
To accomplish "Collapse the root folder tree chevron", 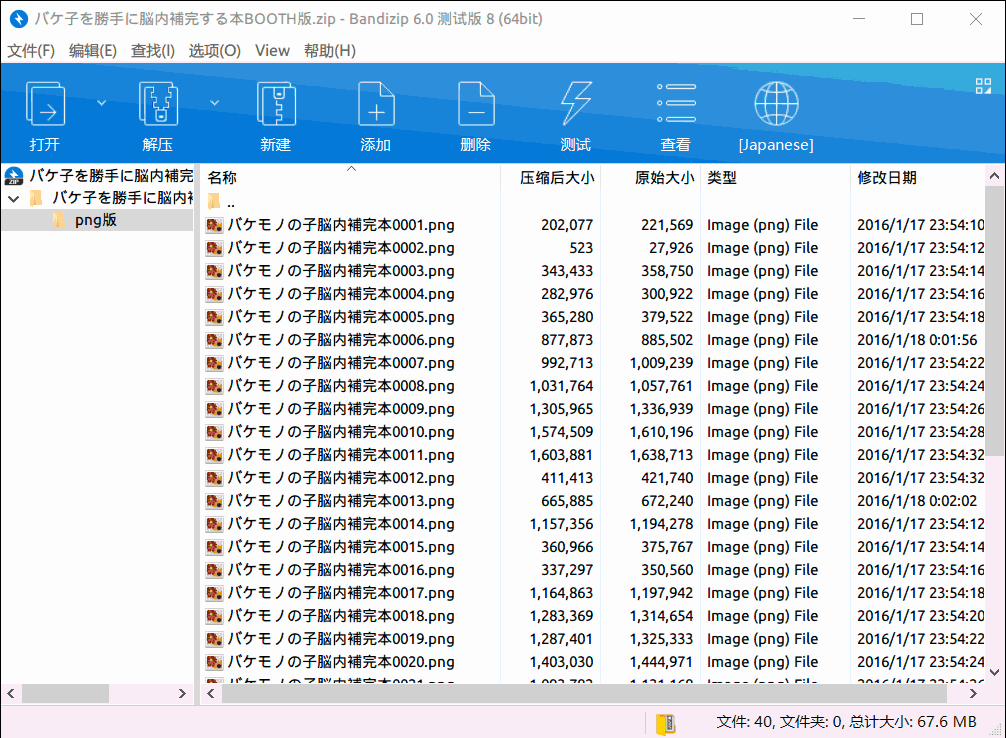I will click(13, 198).
